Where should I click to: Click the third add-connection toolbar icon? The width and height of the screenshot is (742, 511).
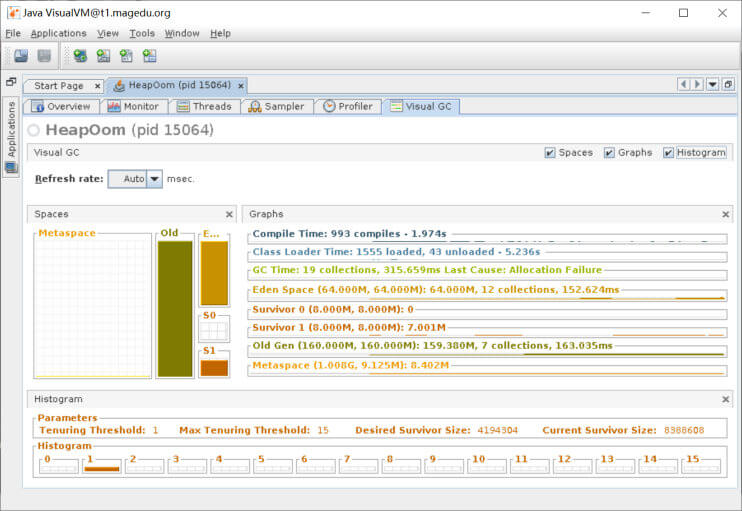126,56
